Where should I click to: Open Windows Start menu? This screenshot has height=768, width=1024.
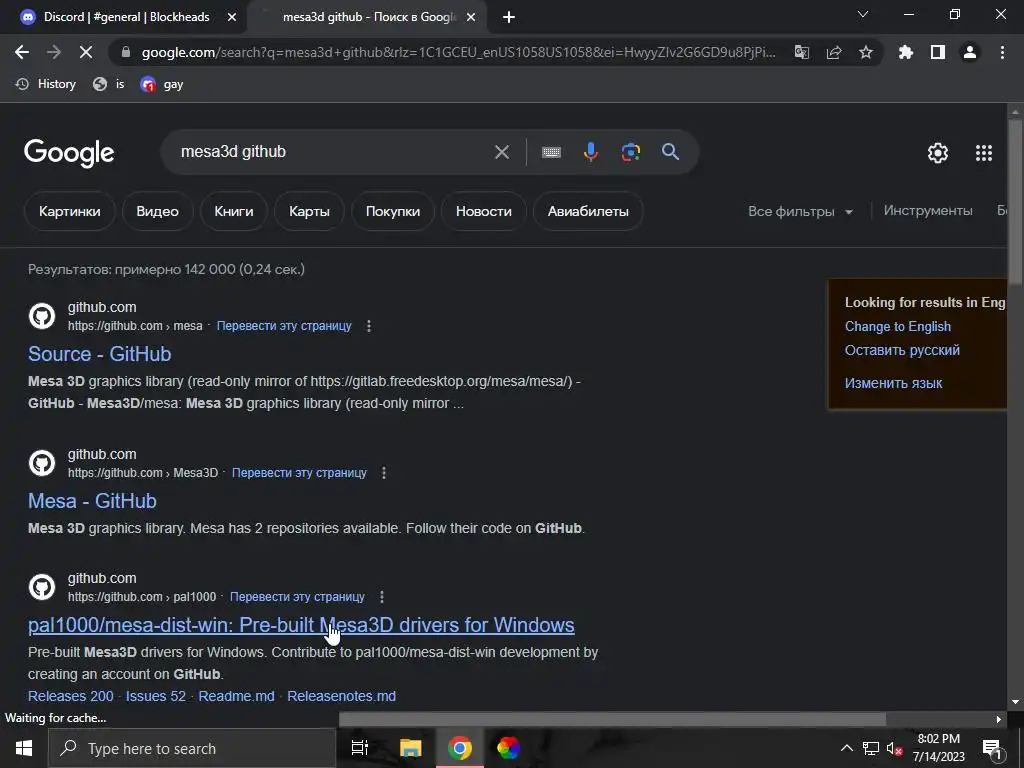click(x=24, y=748)
